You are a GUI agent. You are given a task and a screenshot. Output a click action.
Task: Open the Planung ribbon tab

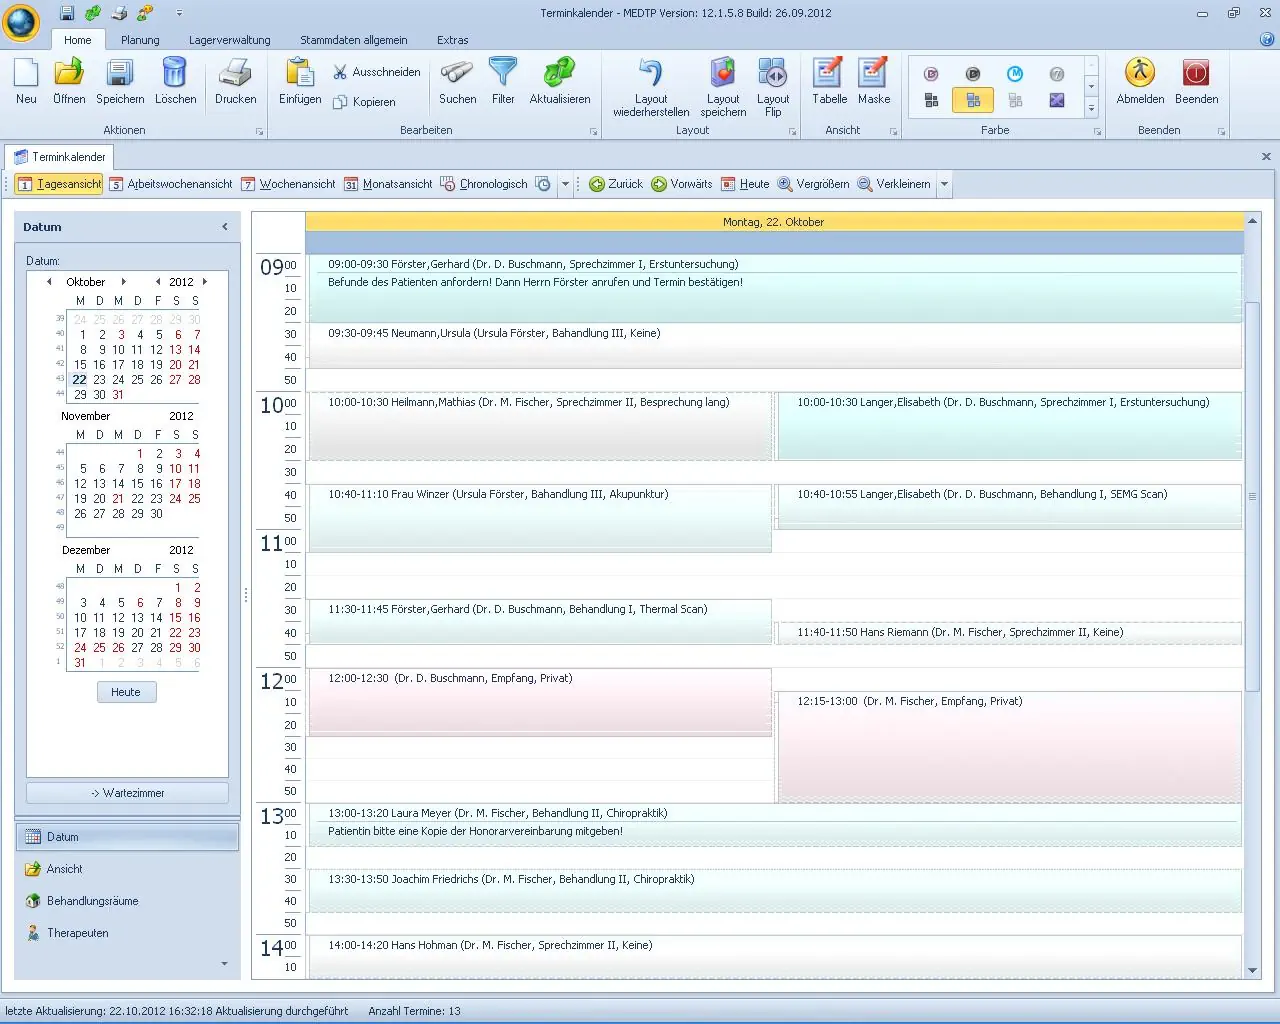point(140,40)
